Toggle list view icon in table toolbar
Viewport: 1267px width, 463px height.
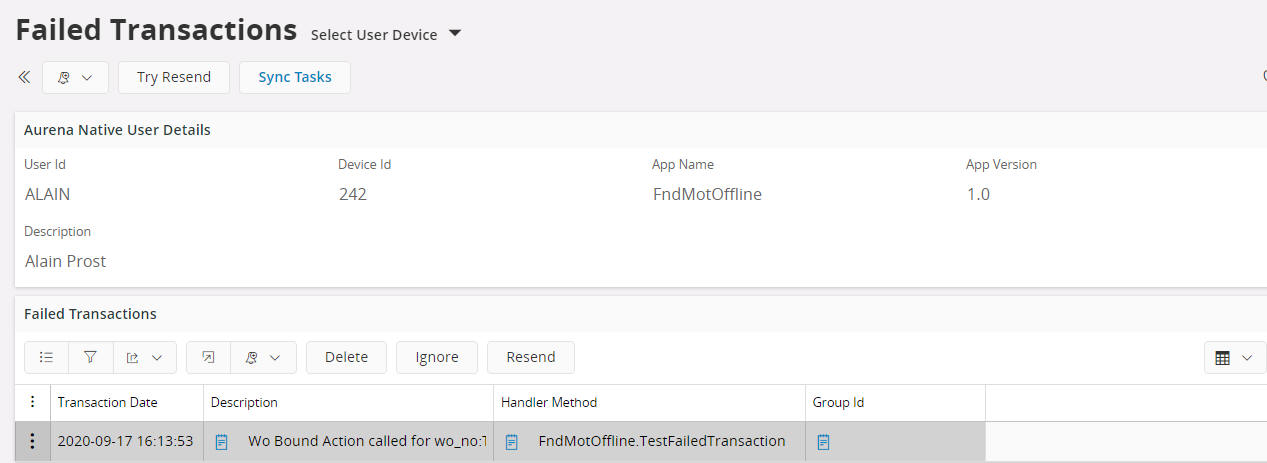(46, 357)
